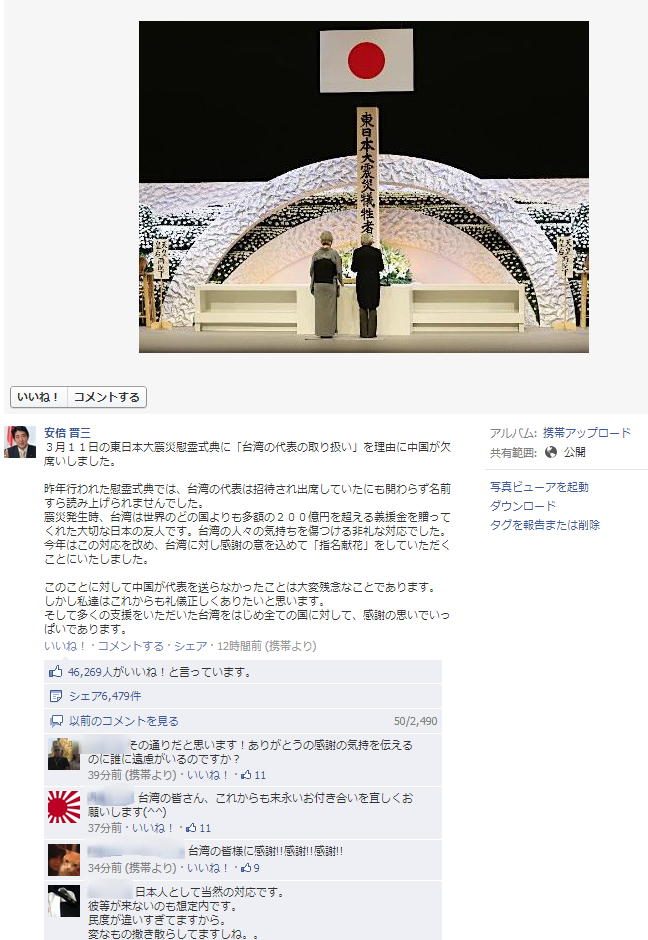Click the comment bubble icon for 以前のコメントを見る
This screenshot has width=648, height=940.
click(x=56, y=721)
